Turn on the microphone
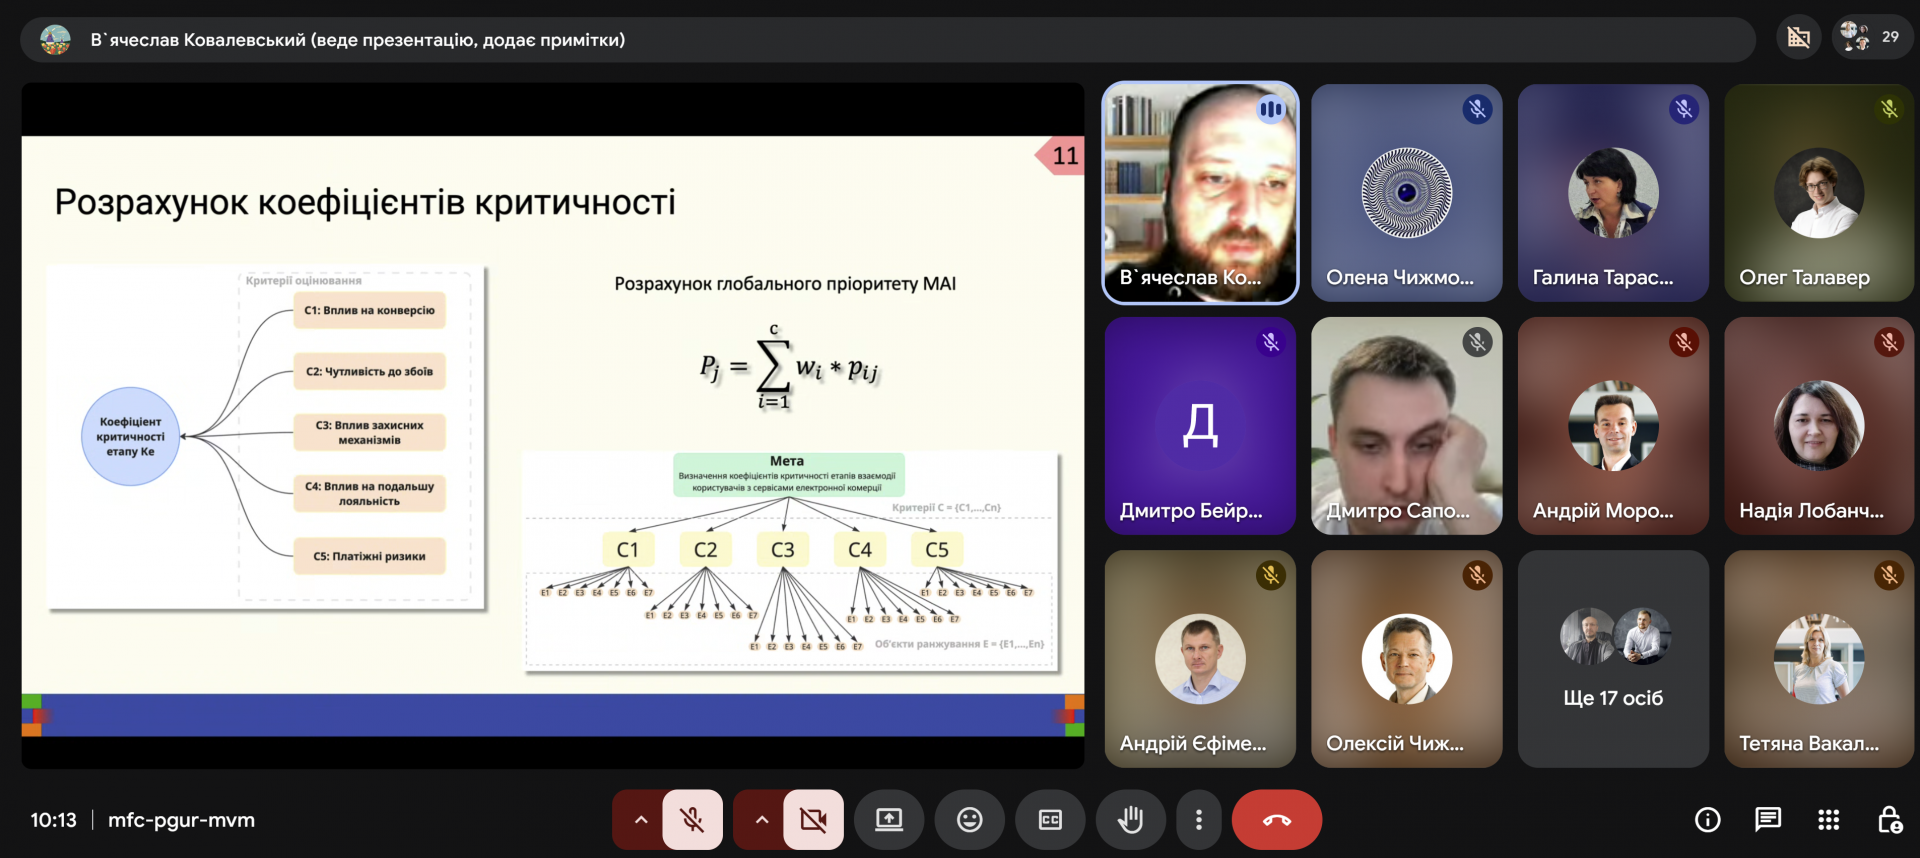The width and height of the screenshot is (1920, 858). pyautogui.click(x=692, y=820)
